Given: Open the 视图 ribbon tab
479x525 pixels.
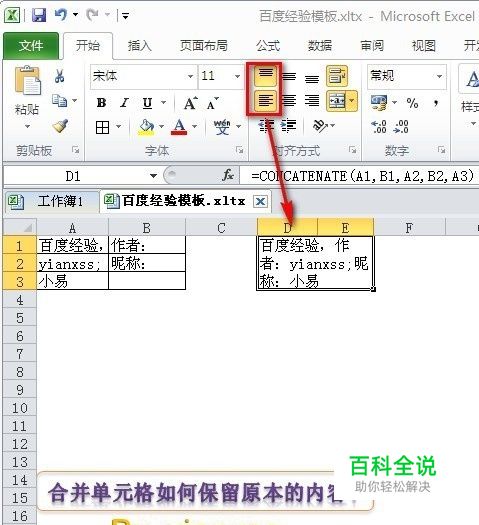Looking at the screenshot, I should [x=424, y=46].
